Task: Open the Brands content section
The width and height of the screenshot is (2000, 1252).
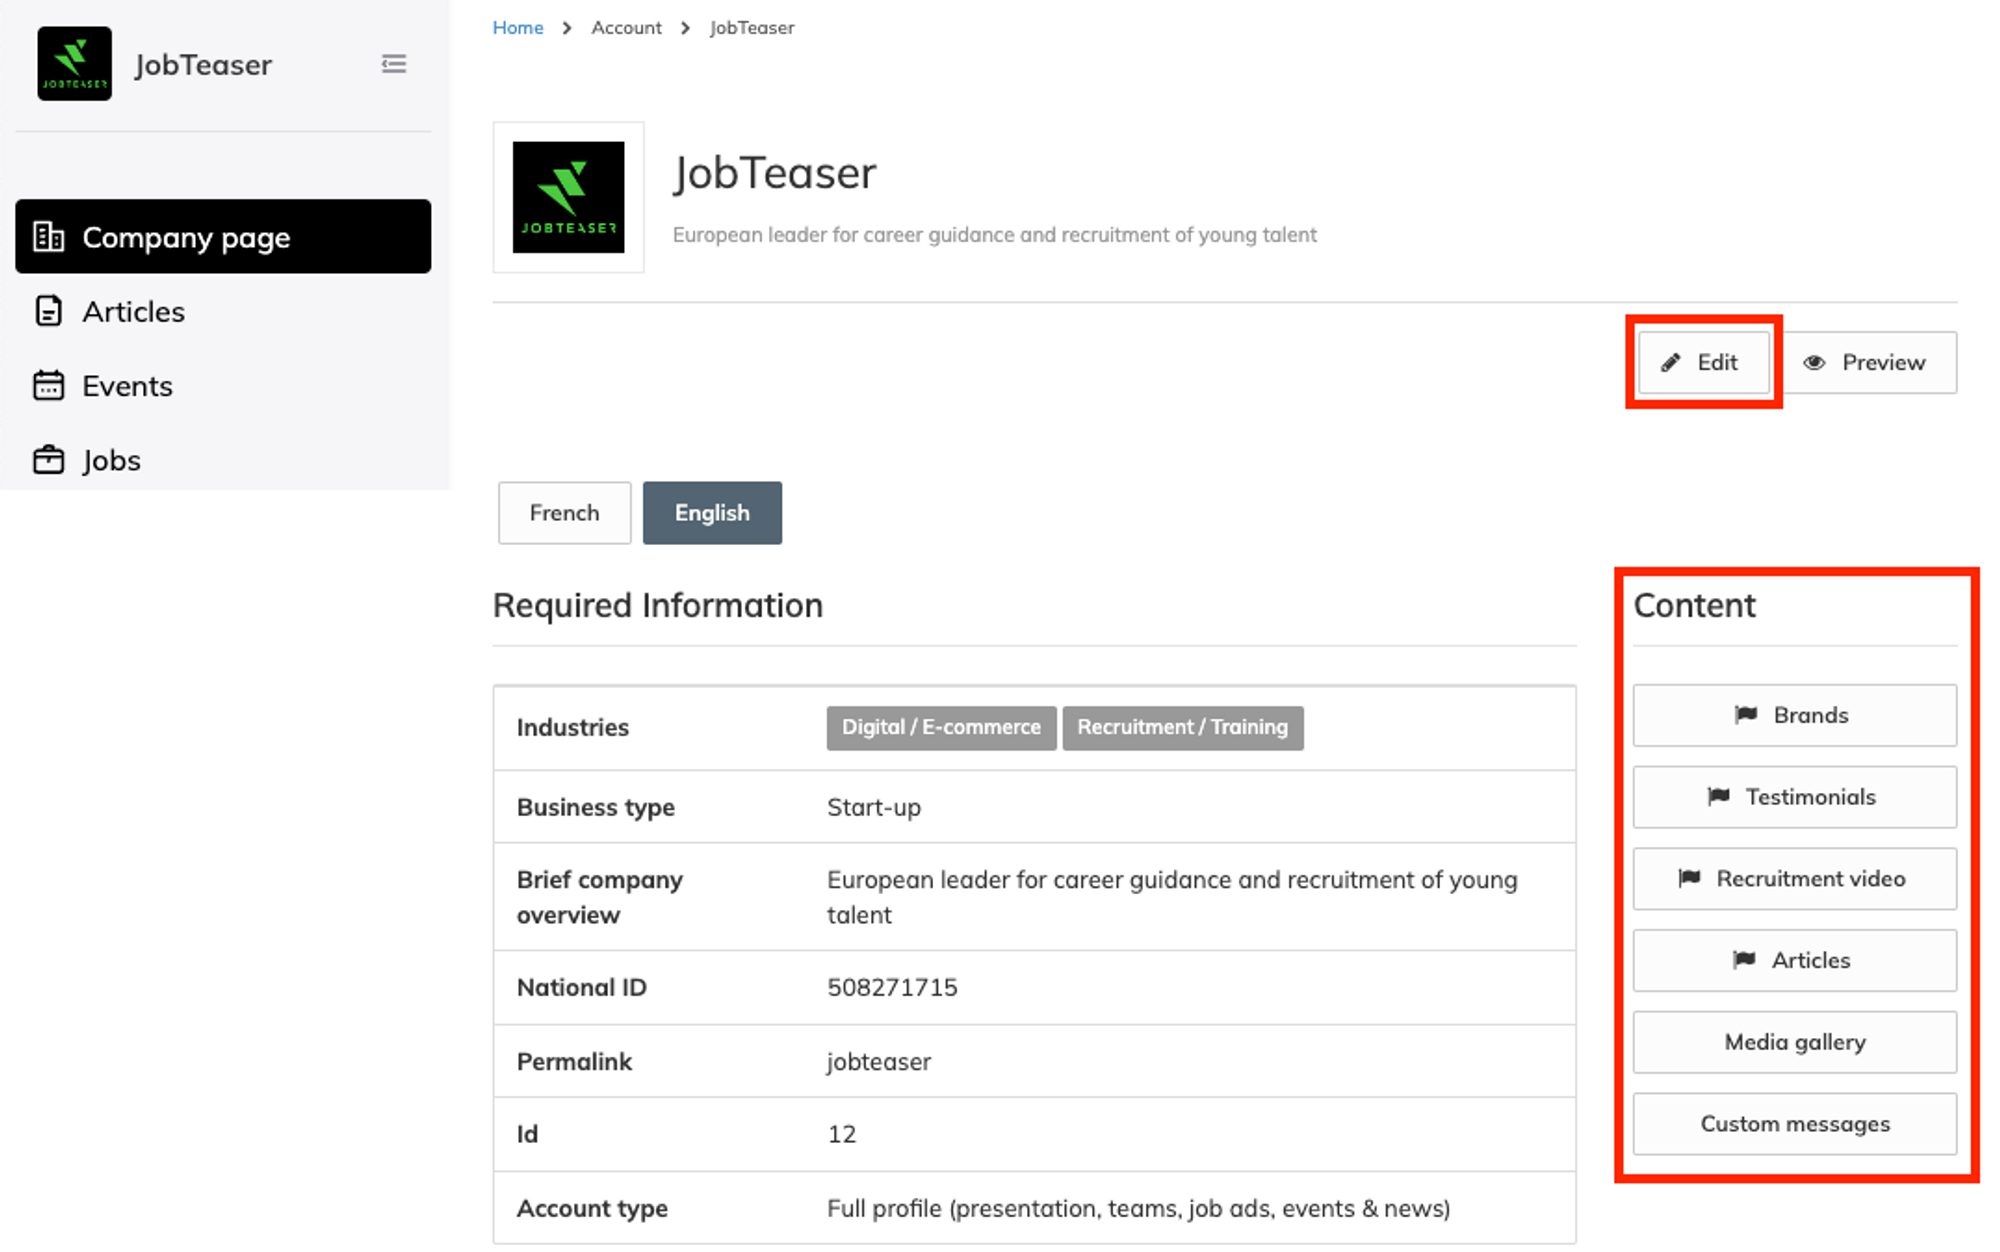Action: 1794,715
